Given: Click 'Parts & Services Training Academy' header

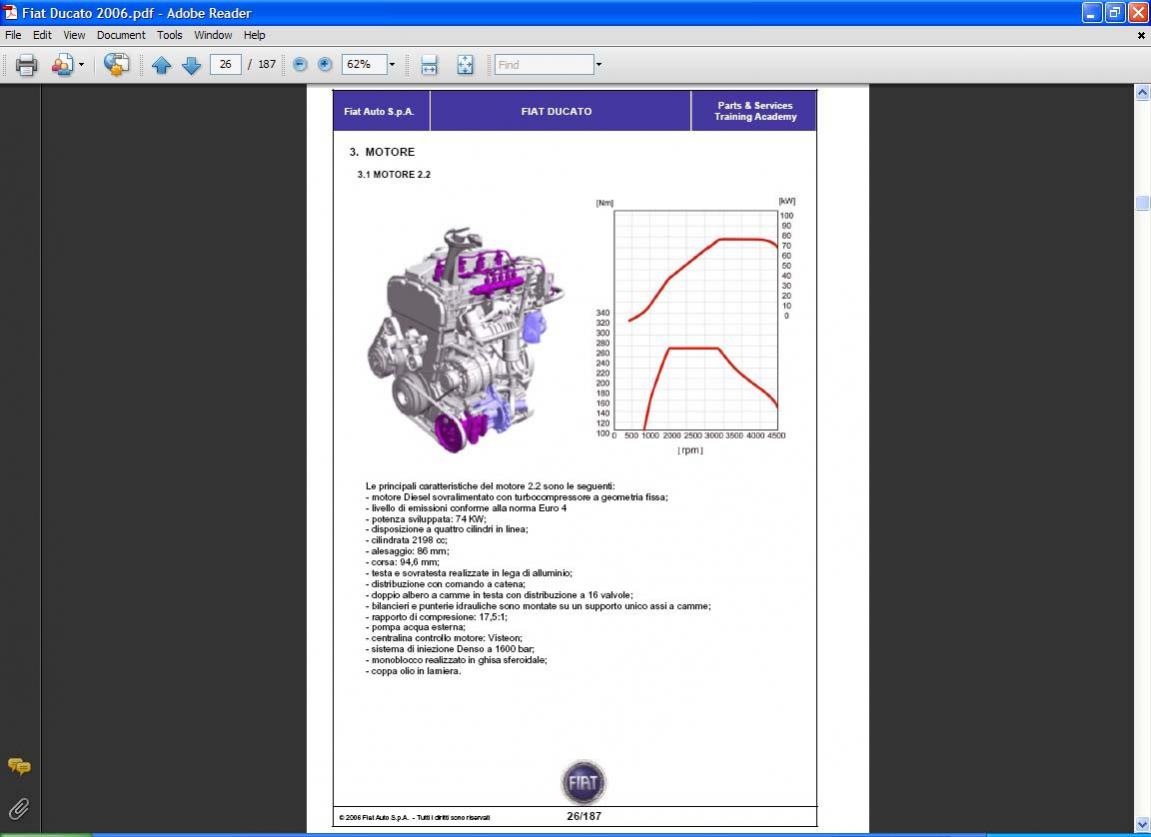Looking at the screenshot, I should 755,111.
